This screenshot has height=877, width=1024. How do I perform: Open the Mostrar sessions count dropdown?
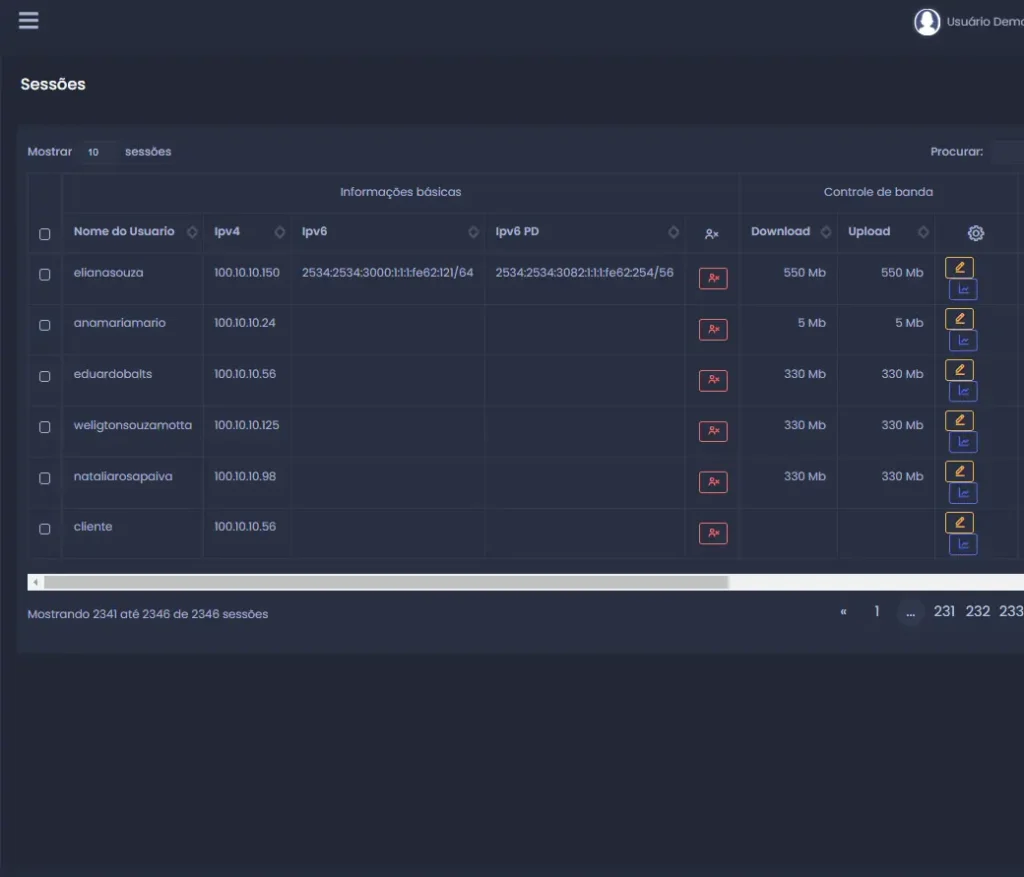(x=98, y=152)
